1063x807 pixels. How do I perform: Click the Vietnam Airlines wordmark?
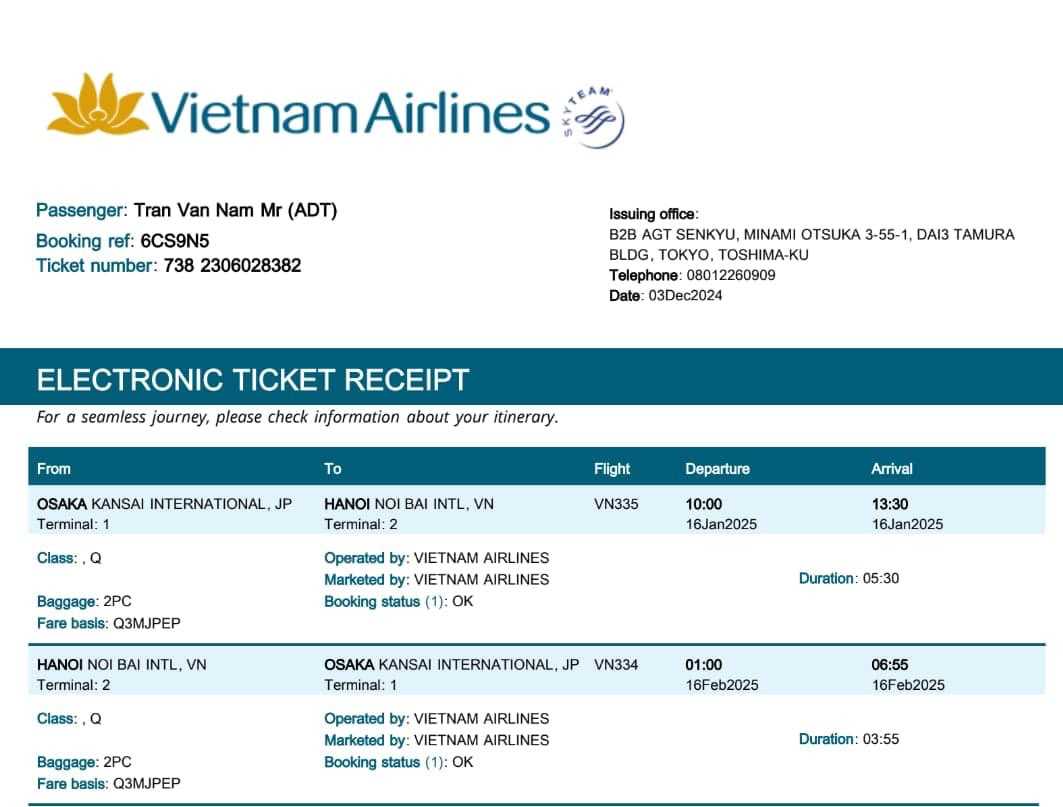351,112
